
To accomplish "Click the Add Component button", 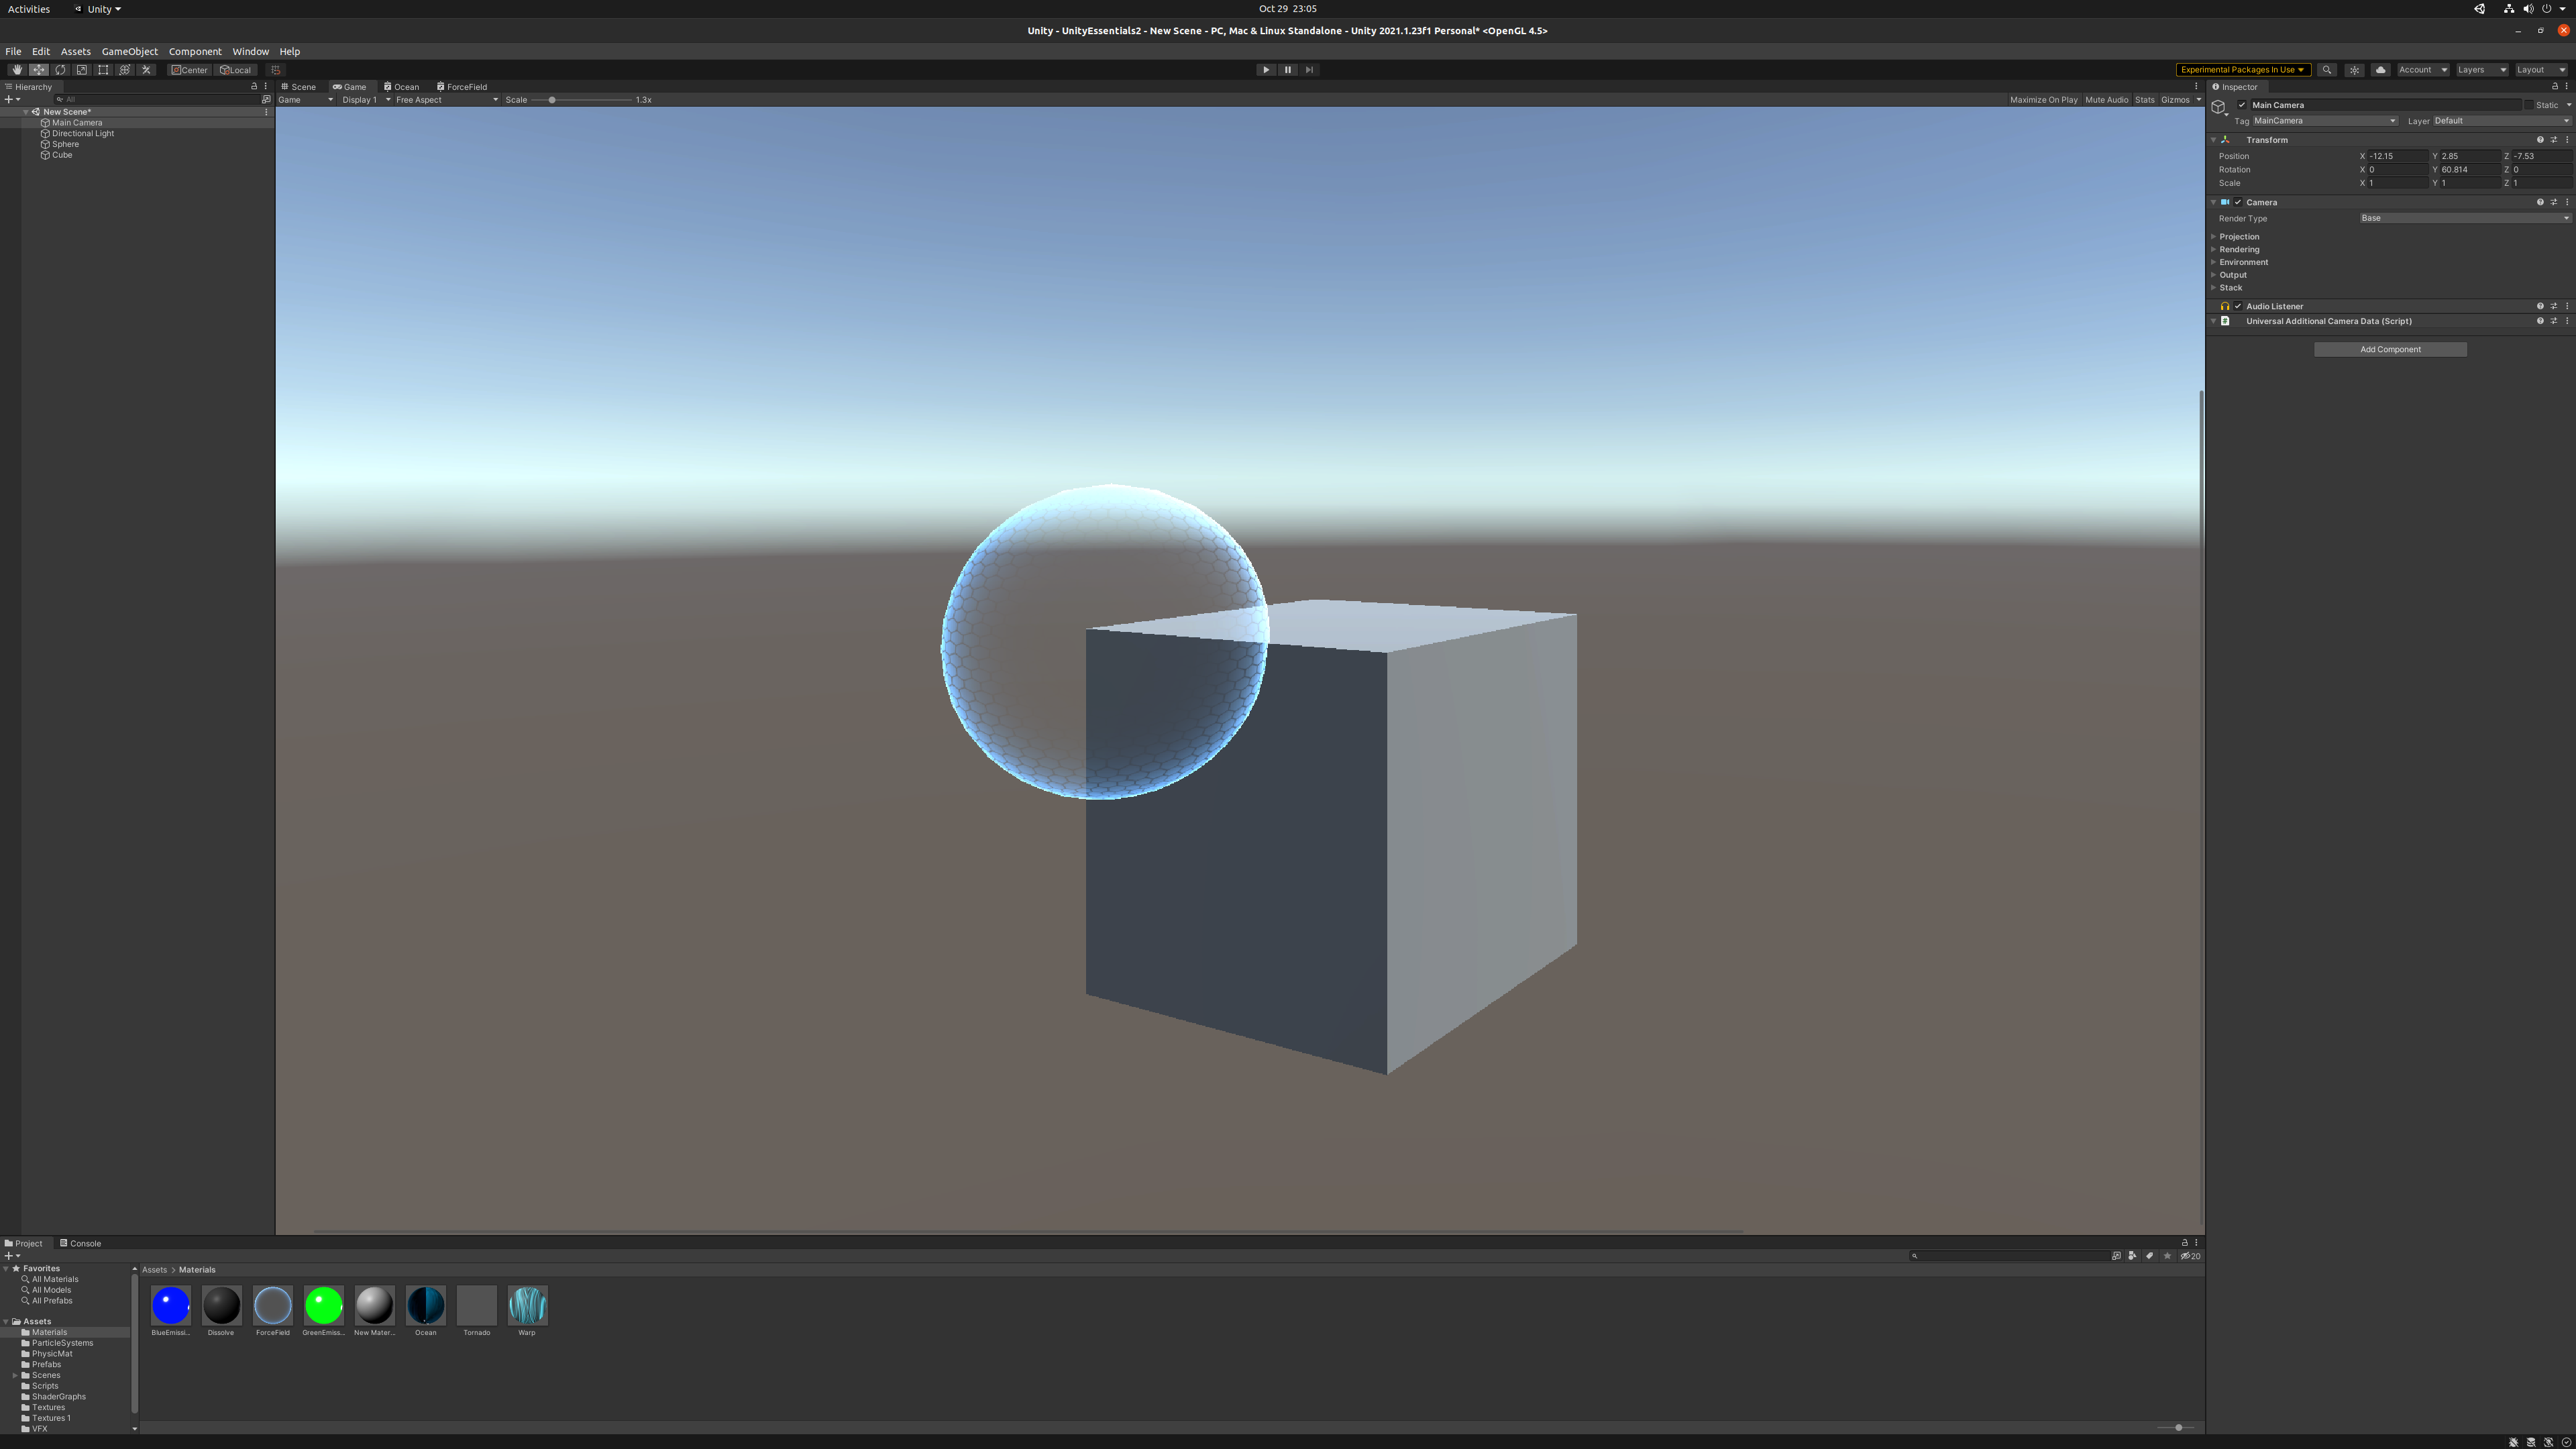I will 2390,349.
